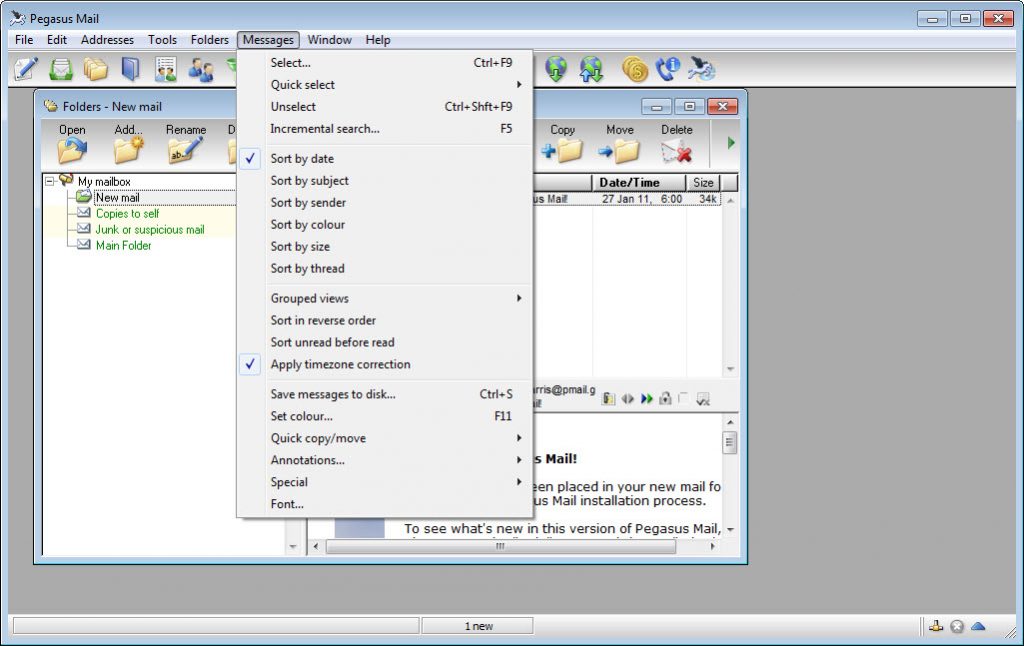Open the blue address book icon

pos(131,69)
